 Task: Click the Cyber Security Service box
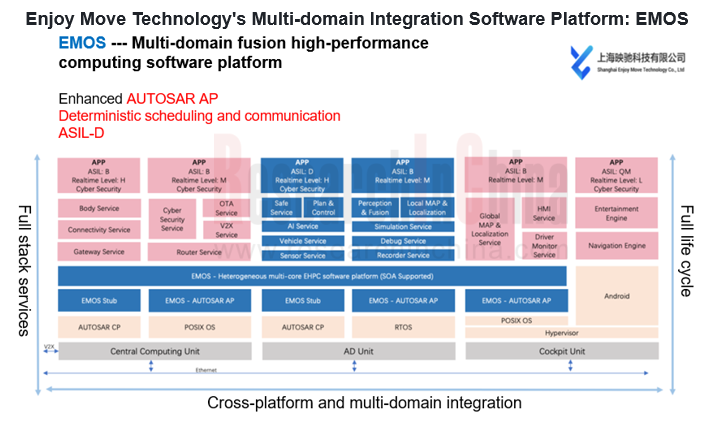(x=172, y=219)
